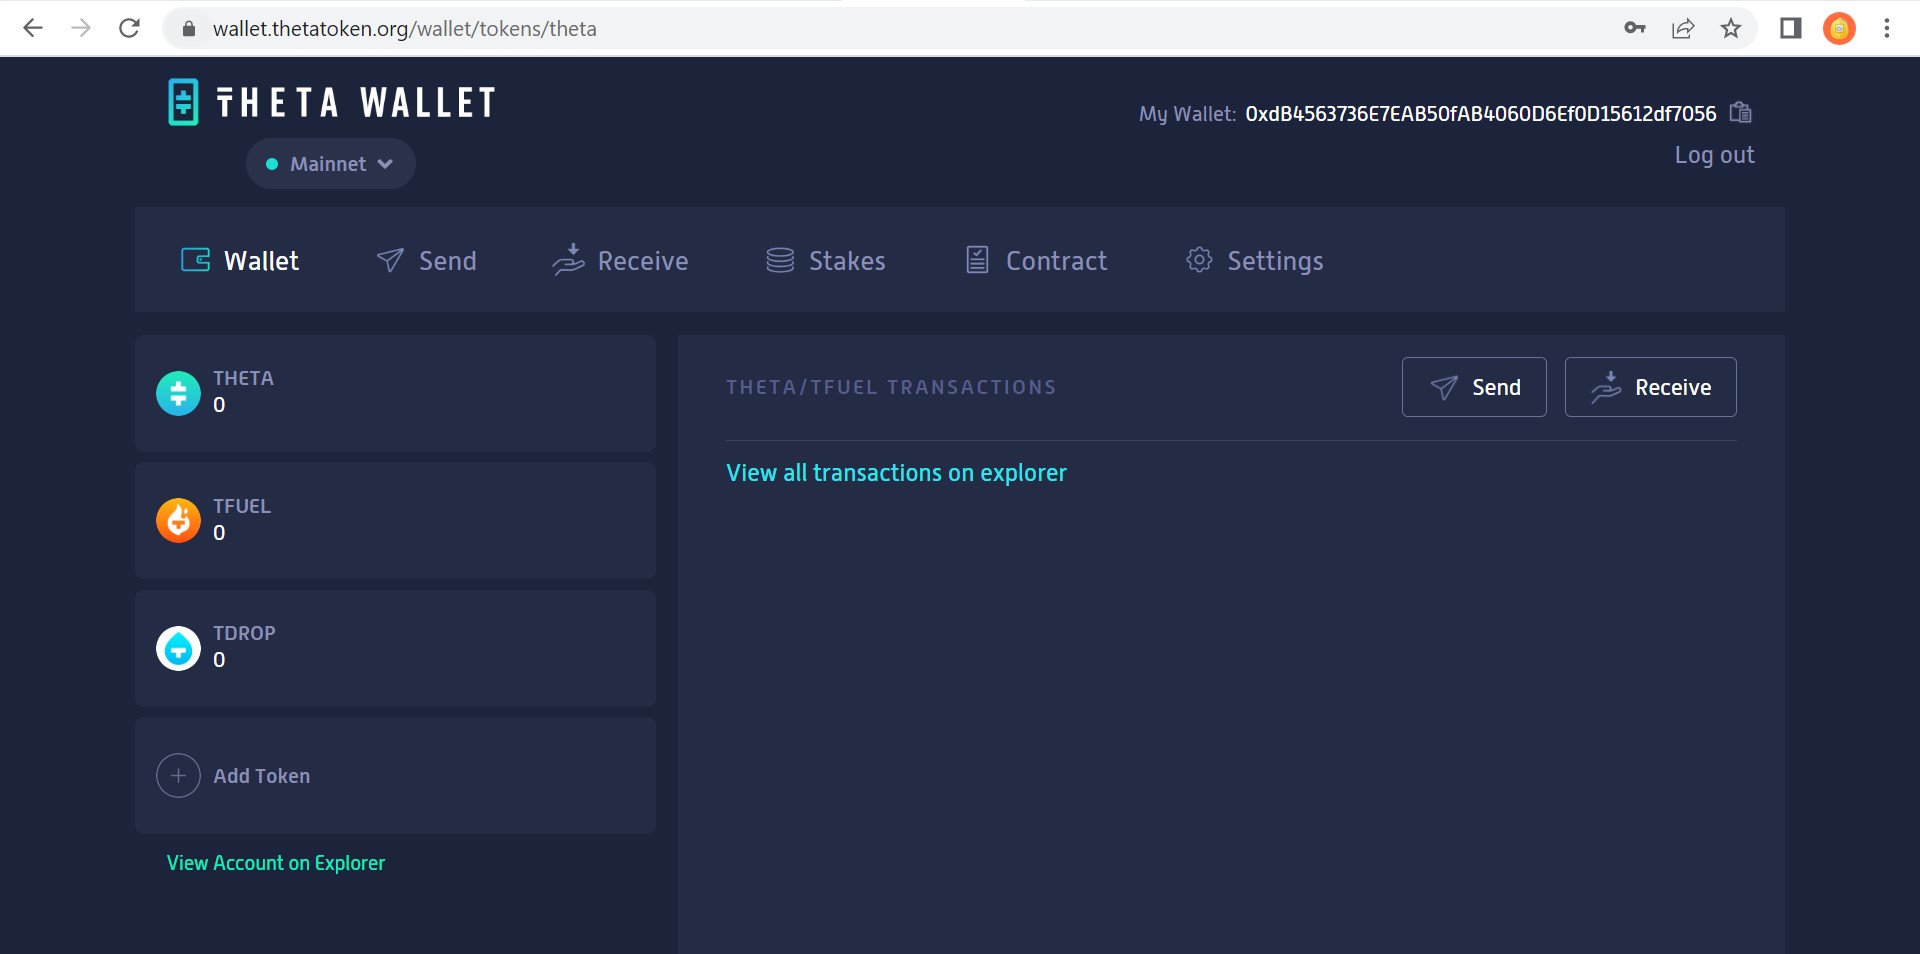The image size is (1920, 954).
Task: Open the Receive tab in navigation
Action: point(620,260)
